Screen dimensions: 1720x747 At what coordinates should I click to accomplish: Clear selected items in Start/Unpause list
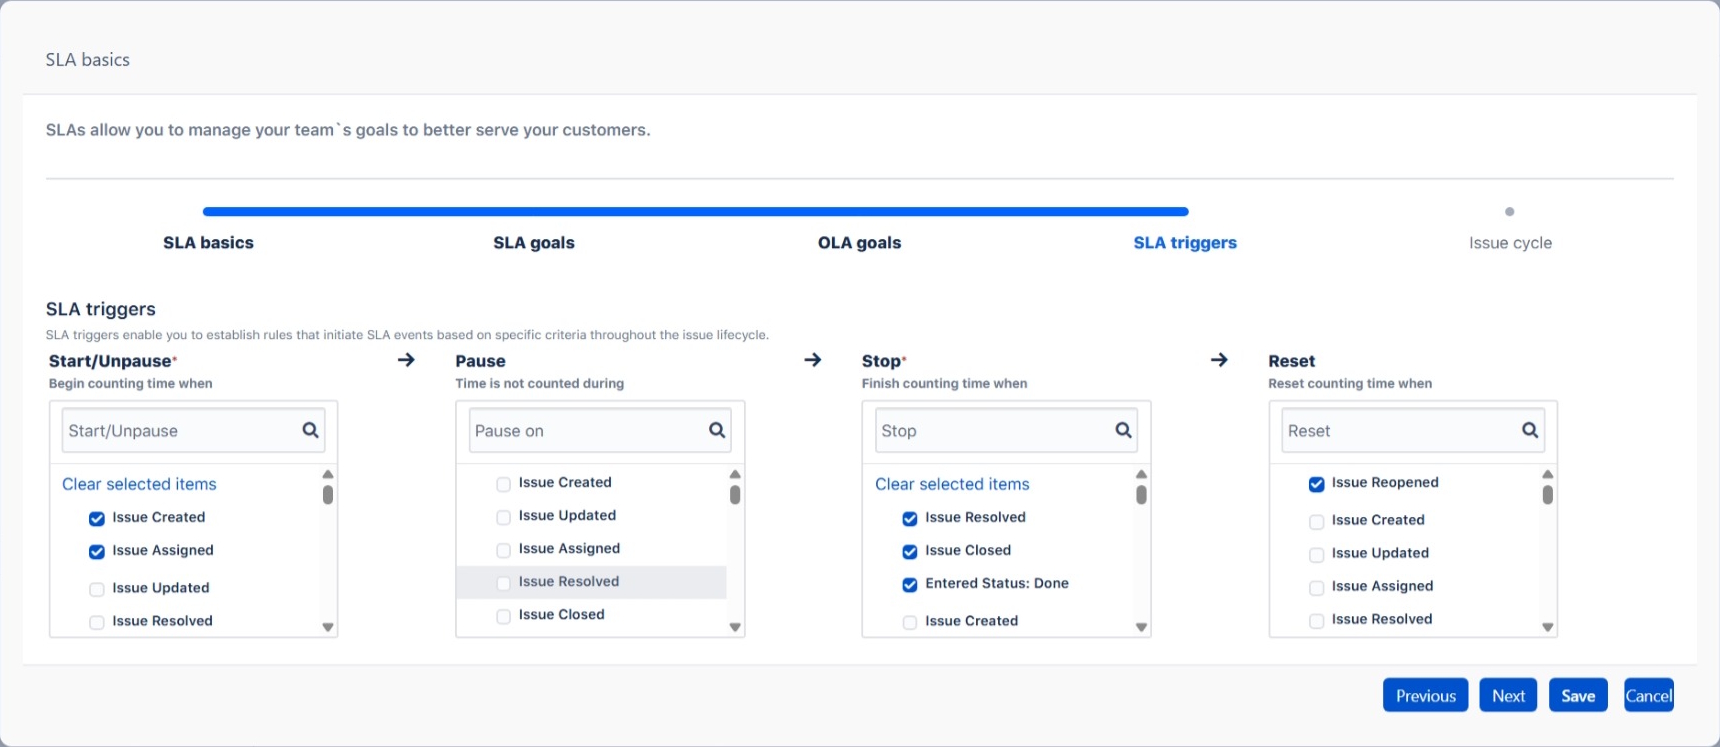pos(139,484)
